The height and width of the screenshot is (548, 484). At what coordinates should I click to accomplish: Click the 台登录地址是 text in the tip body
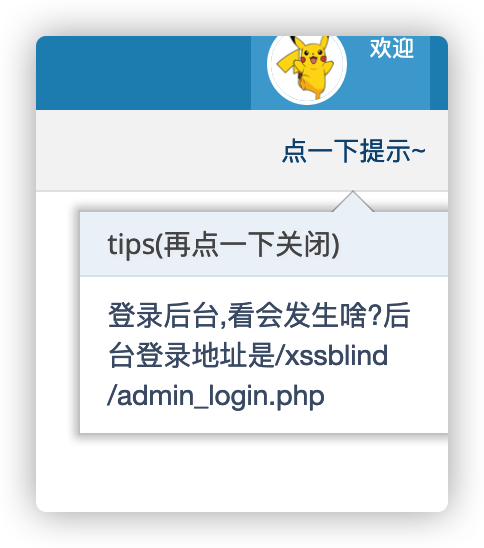click(x=192, y=355)
